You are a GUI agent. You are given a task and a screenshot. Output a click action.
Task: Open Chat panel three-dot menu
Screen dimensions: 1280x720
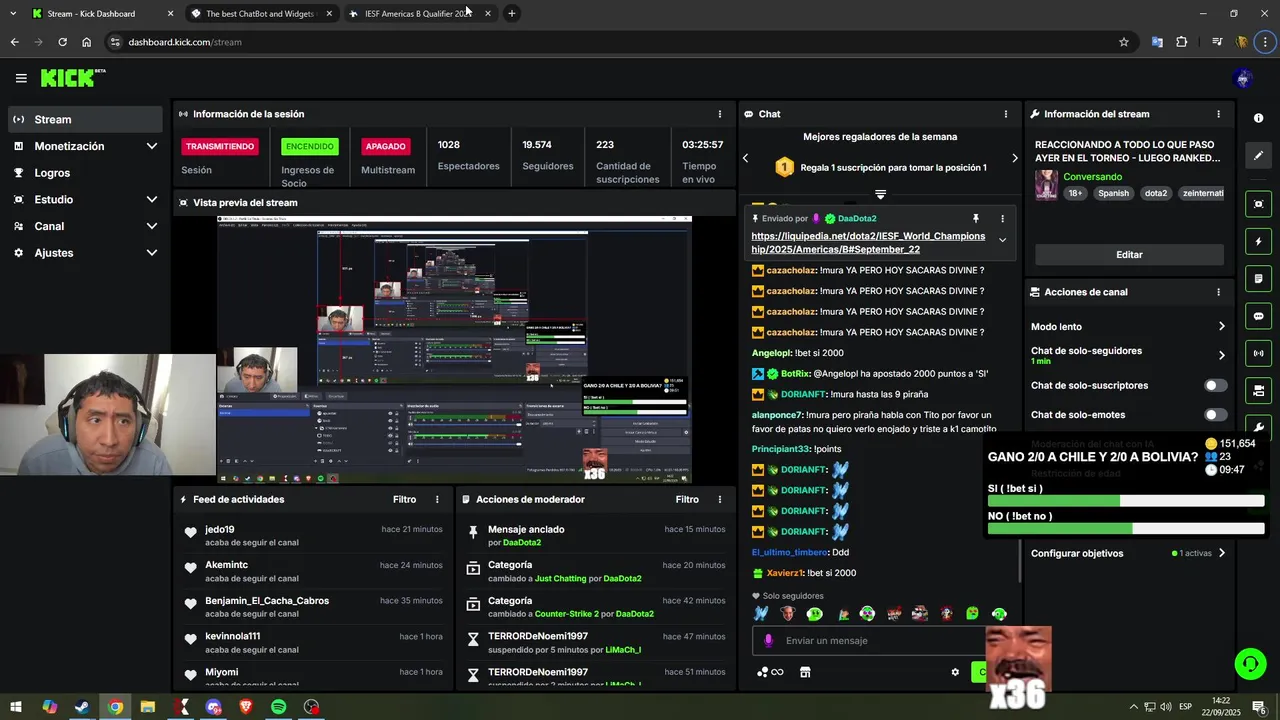tap(1006, 114)
